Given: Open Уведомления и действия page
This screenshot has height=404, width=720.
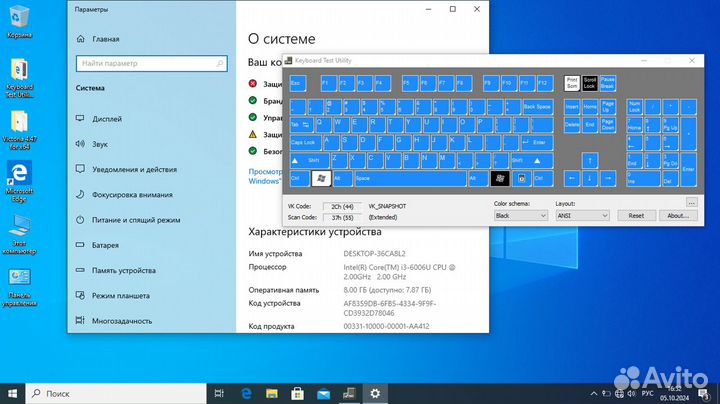Looking at the screenshot, I should (134, 169).
